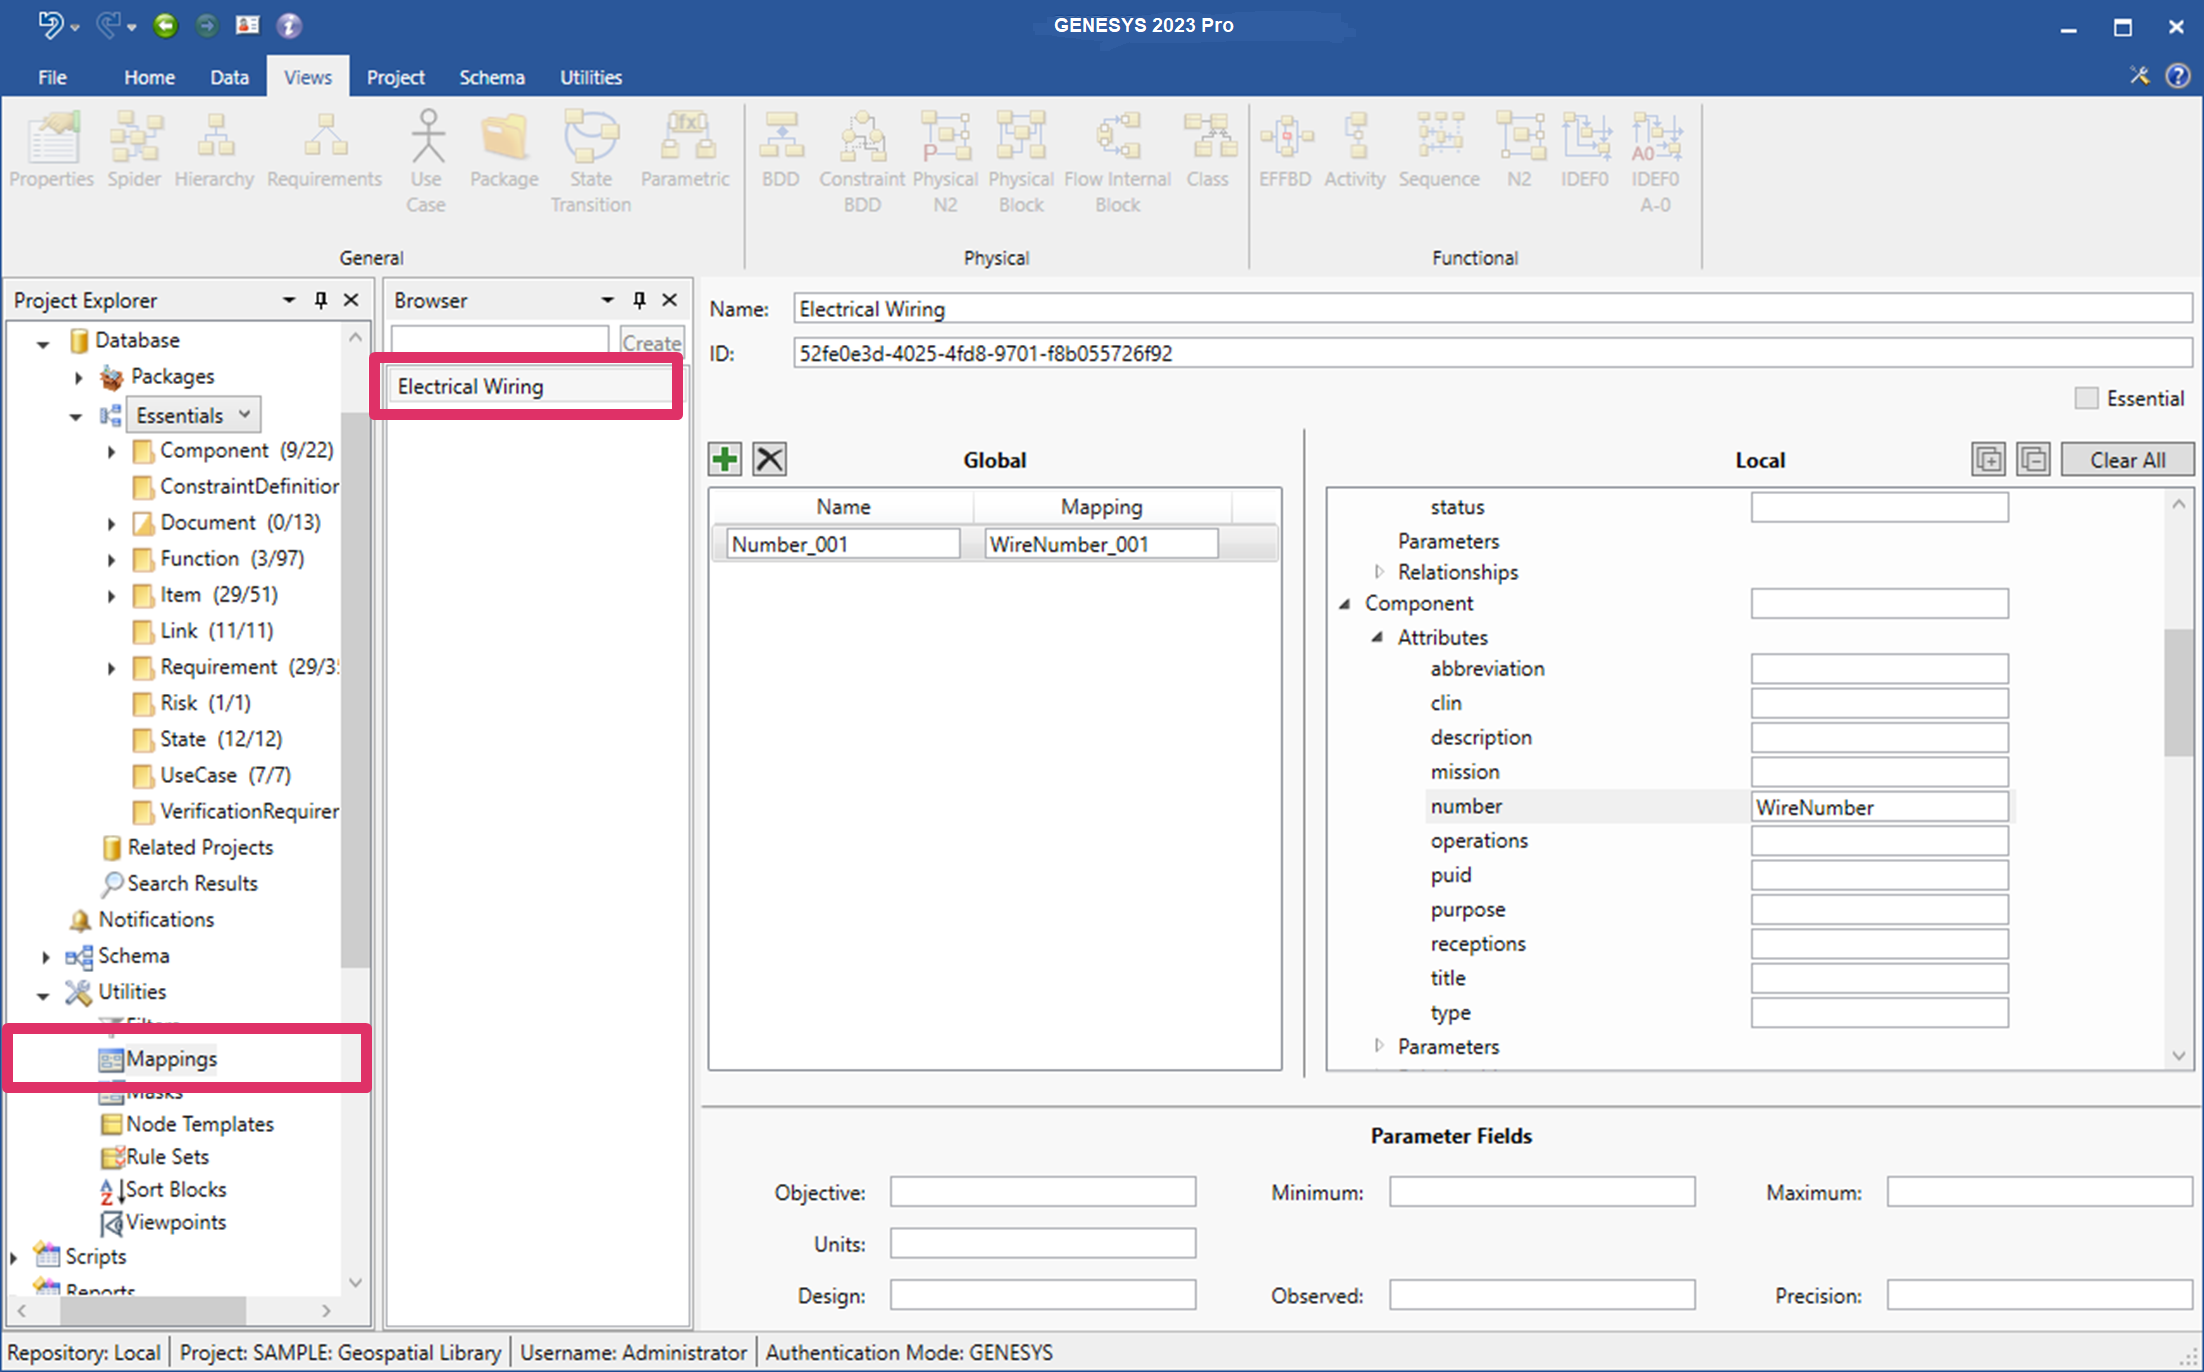
Task: Expand the Relationships node in Local
Action: click(x=1379, y=572)
